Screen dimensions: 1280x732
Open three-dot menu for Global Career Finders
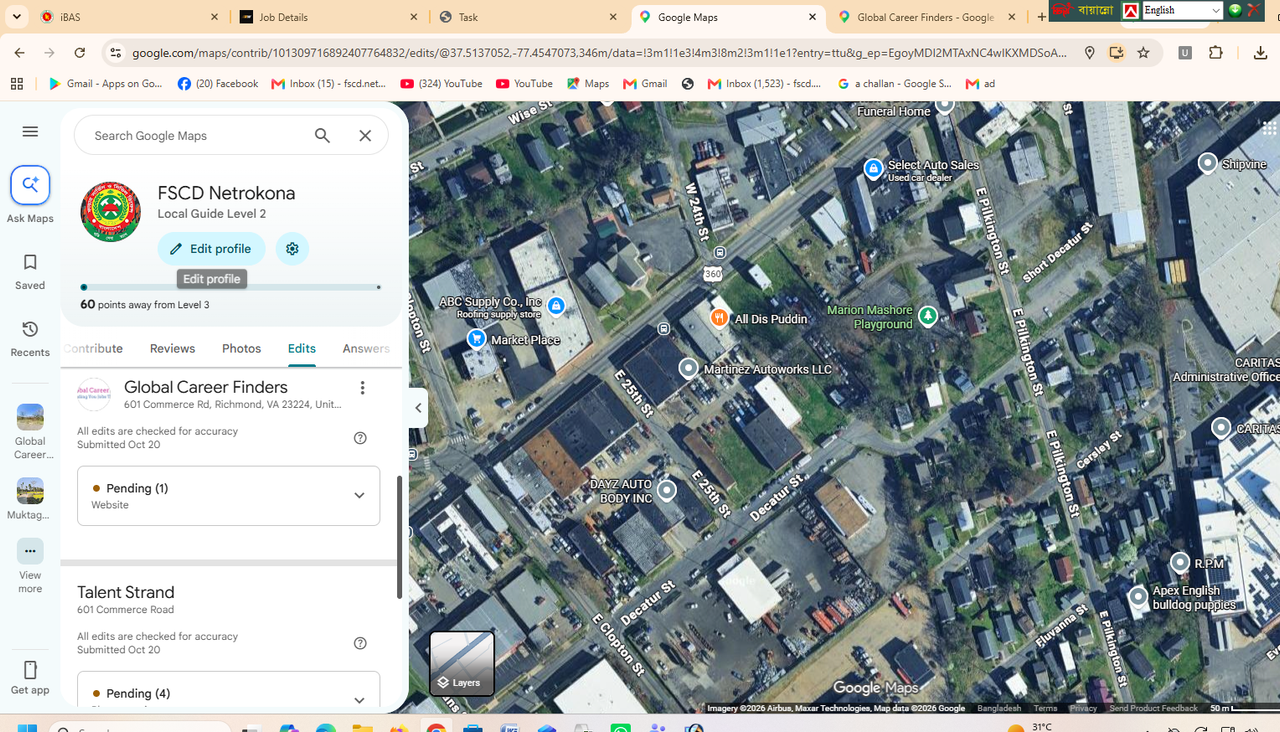[x=362, y=388]
